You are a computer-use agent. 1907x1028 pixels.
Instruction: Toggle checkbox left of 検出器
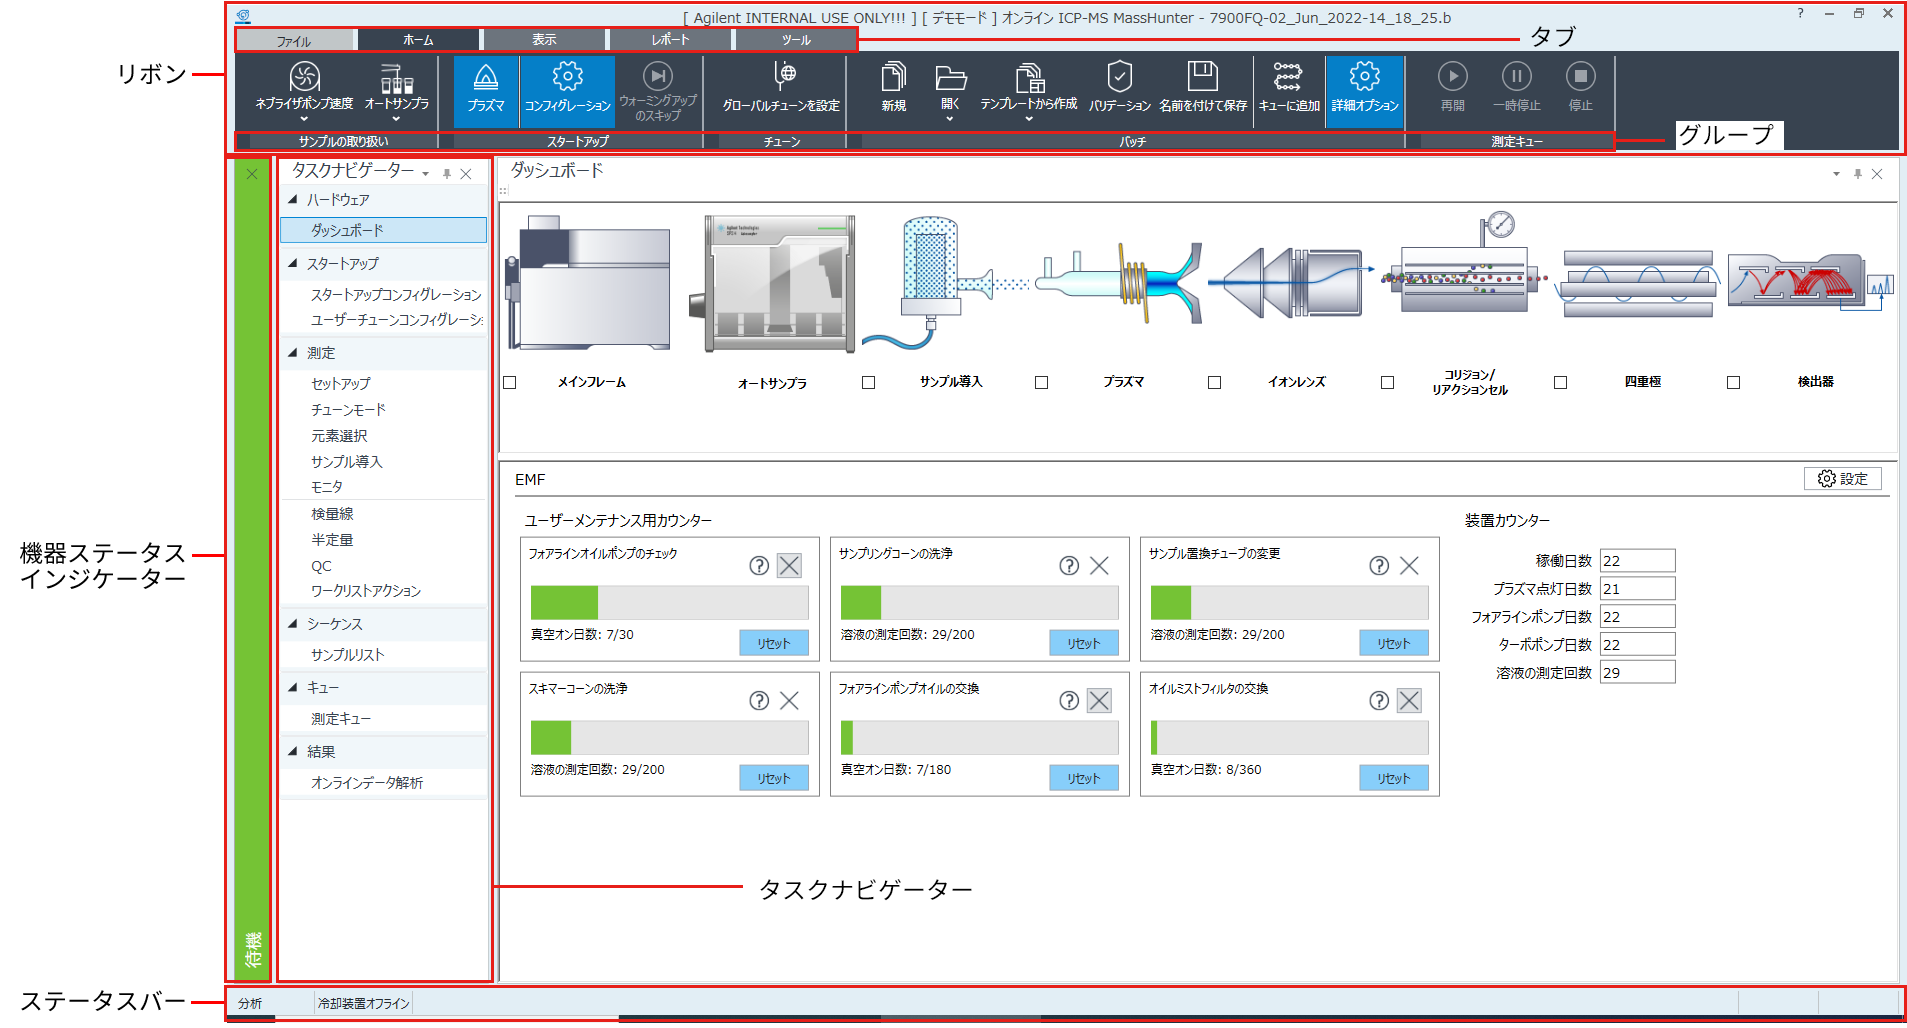tap(1734, 383)
